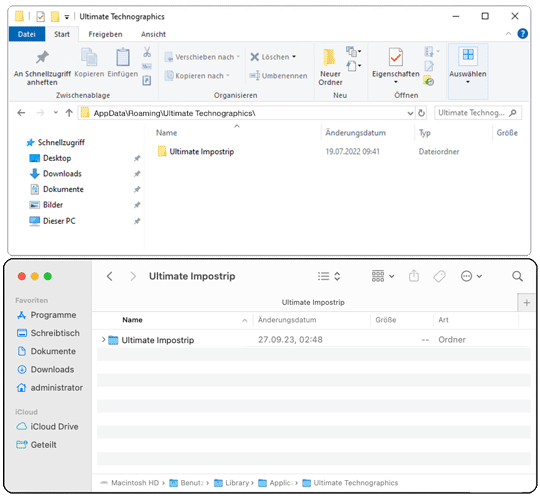Open Dieser PC in Explorer sidebar
This screenshot has width=540, height=498.
point(52,221)
